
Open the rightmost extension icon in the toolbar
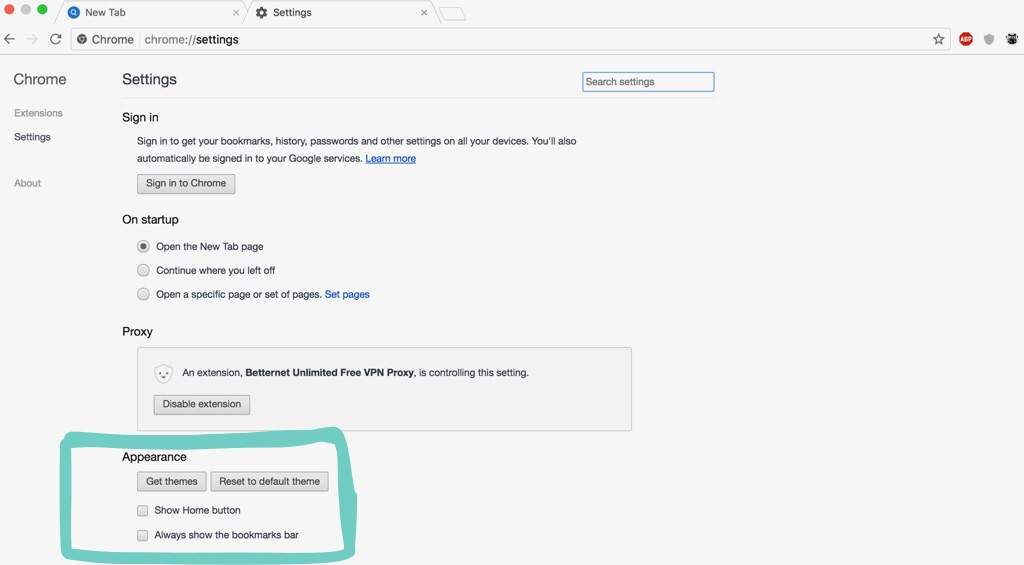coord(1012,39)
